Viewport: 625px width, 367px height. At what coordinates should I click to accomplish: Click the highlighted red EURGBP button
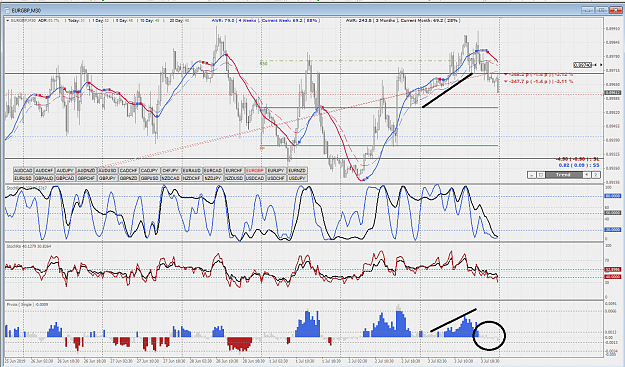click(x=255, y=171)
